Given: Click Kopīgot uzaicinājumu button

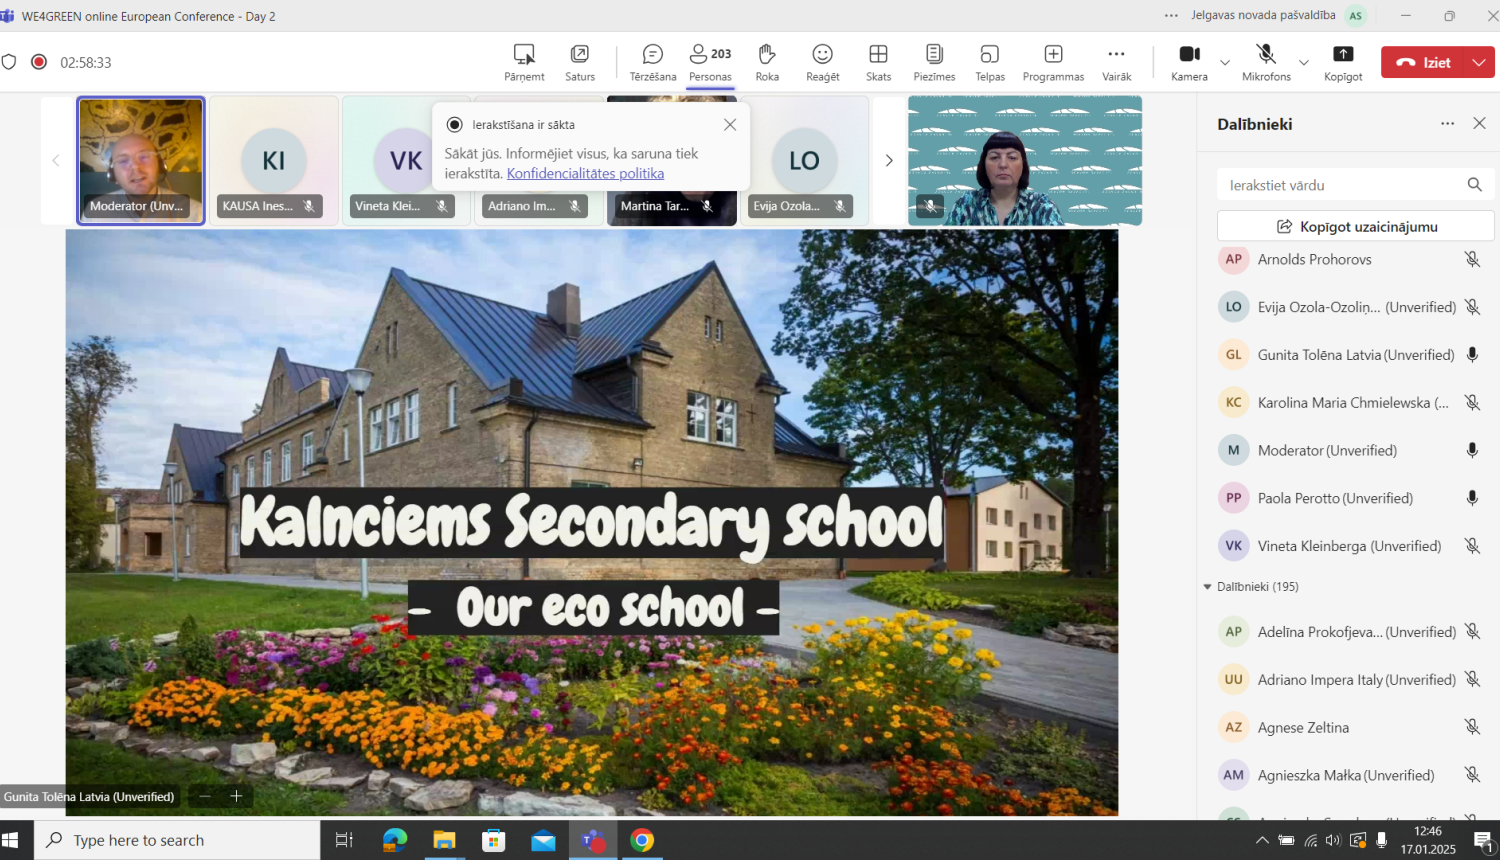Looking at the screenshot, I should pos(1355,227).
